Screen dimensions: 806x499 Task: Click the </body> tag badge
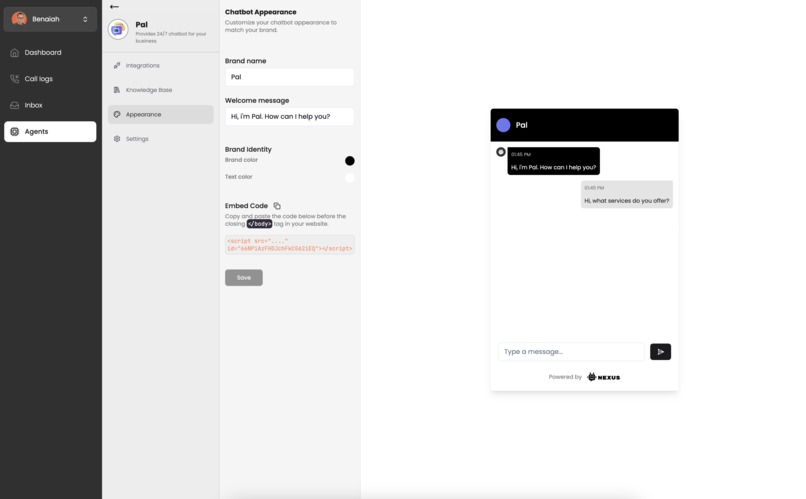coord(260,224)
